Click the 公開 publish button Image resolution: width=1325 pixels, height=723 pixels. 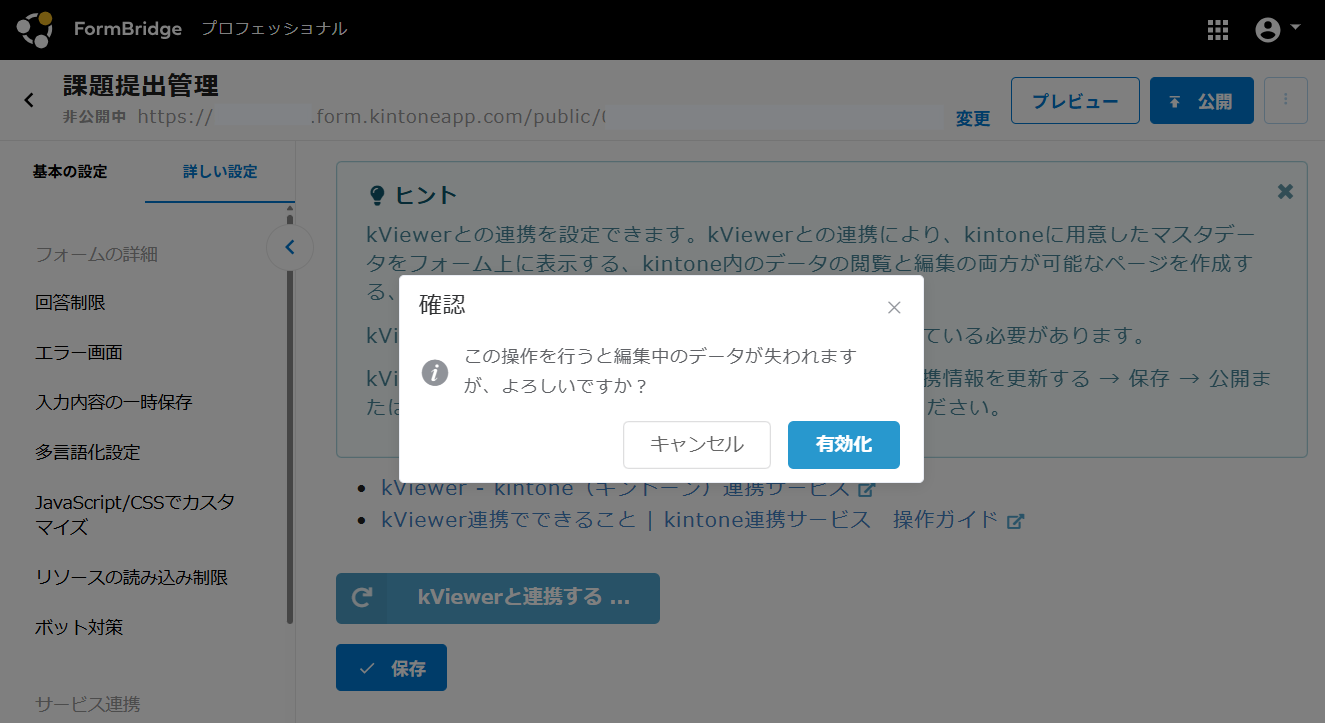pyautogui.click(x=1201, y=101)
